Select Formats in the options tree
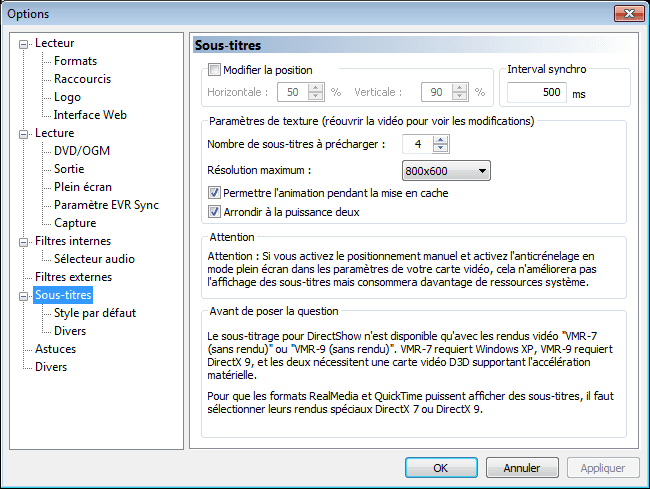650x489 pixels. [x=75, y=61]
